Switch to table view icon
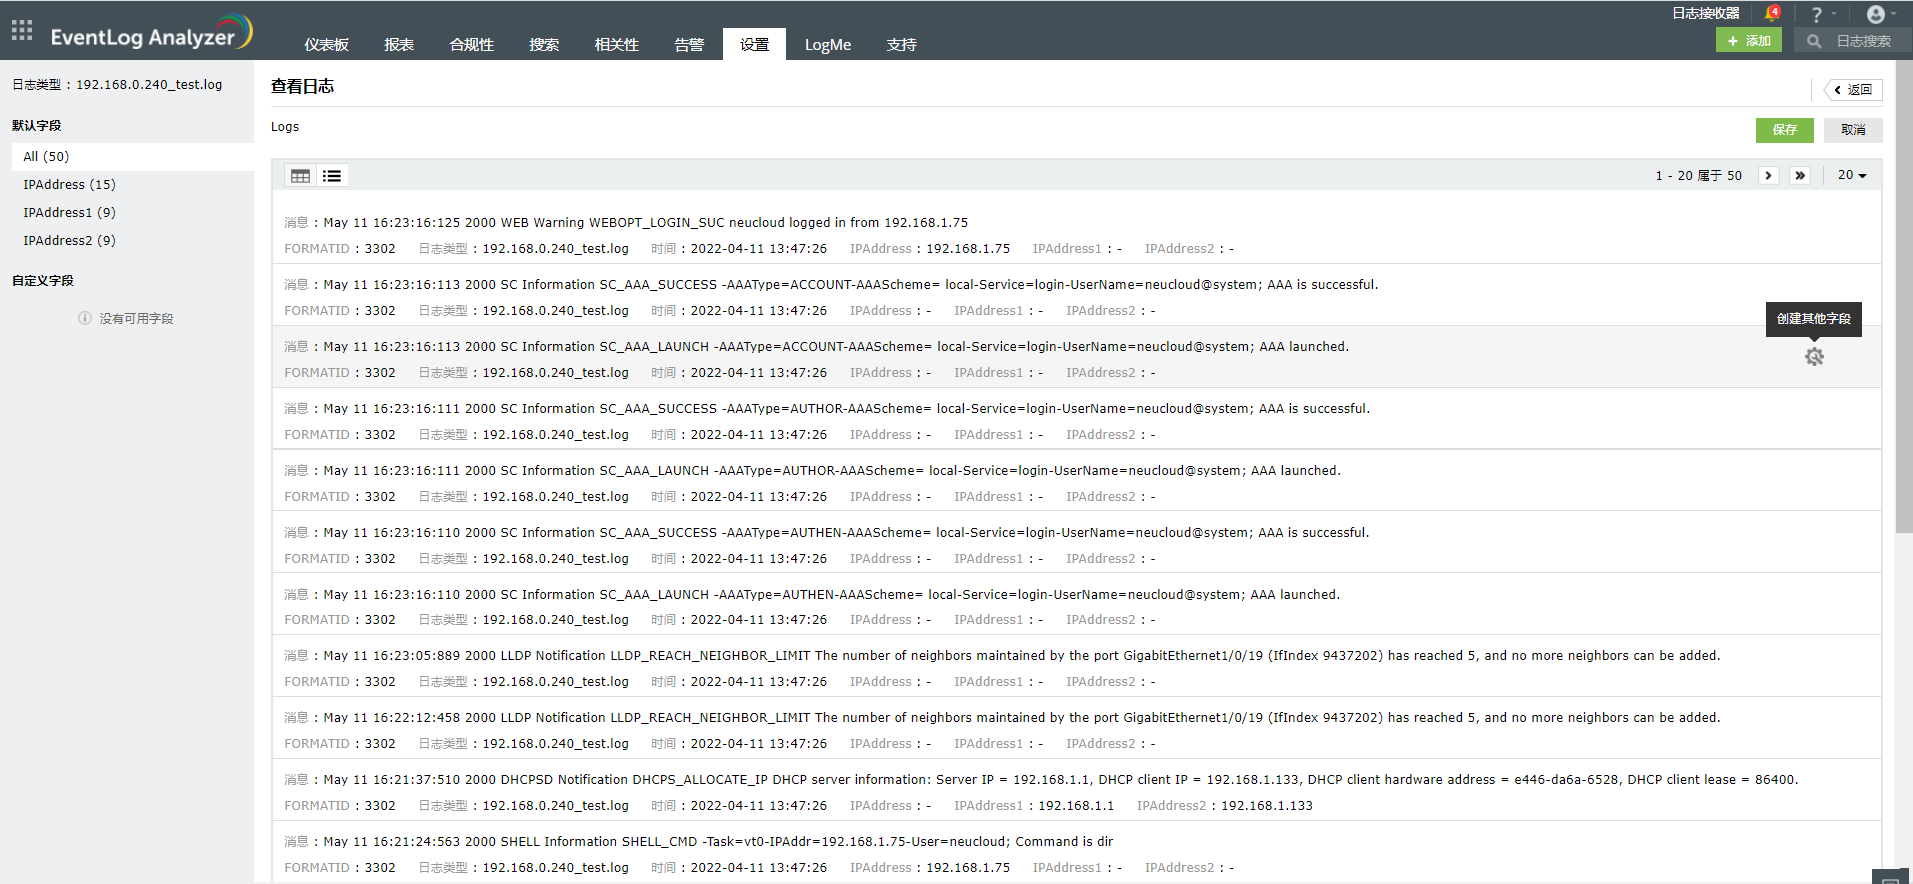 pyautogui.click(x=300, y=176)
